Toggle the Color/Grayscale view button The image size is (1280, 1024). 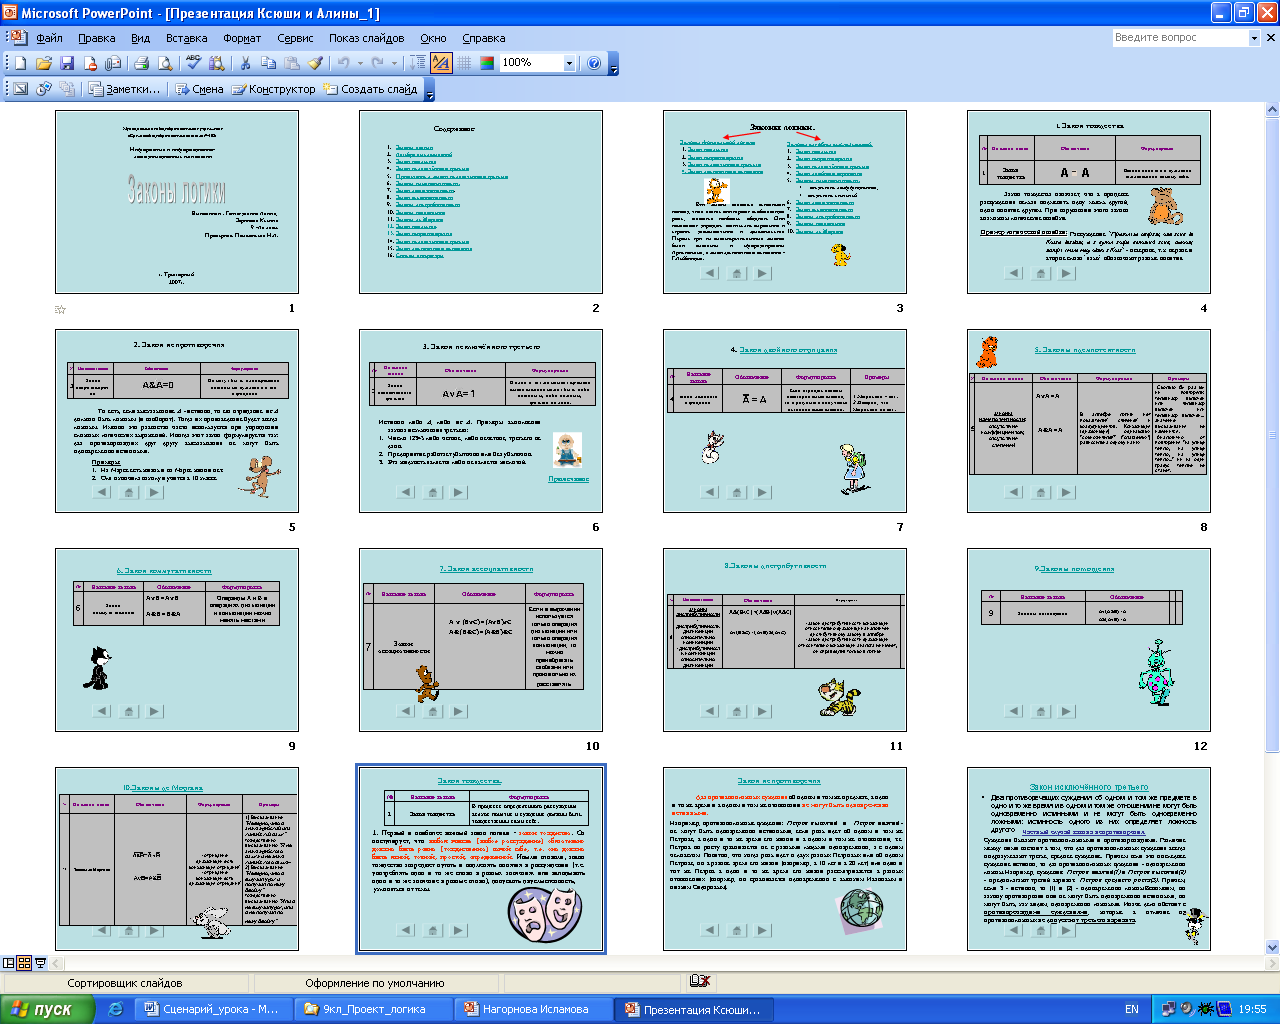(487, 63)
